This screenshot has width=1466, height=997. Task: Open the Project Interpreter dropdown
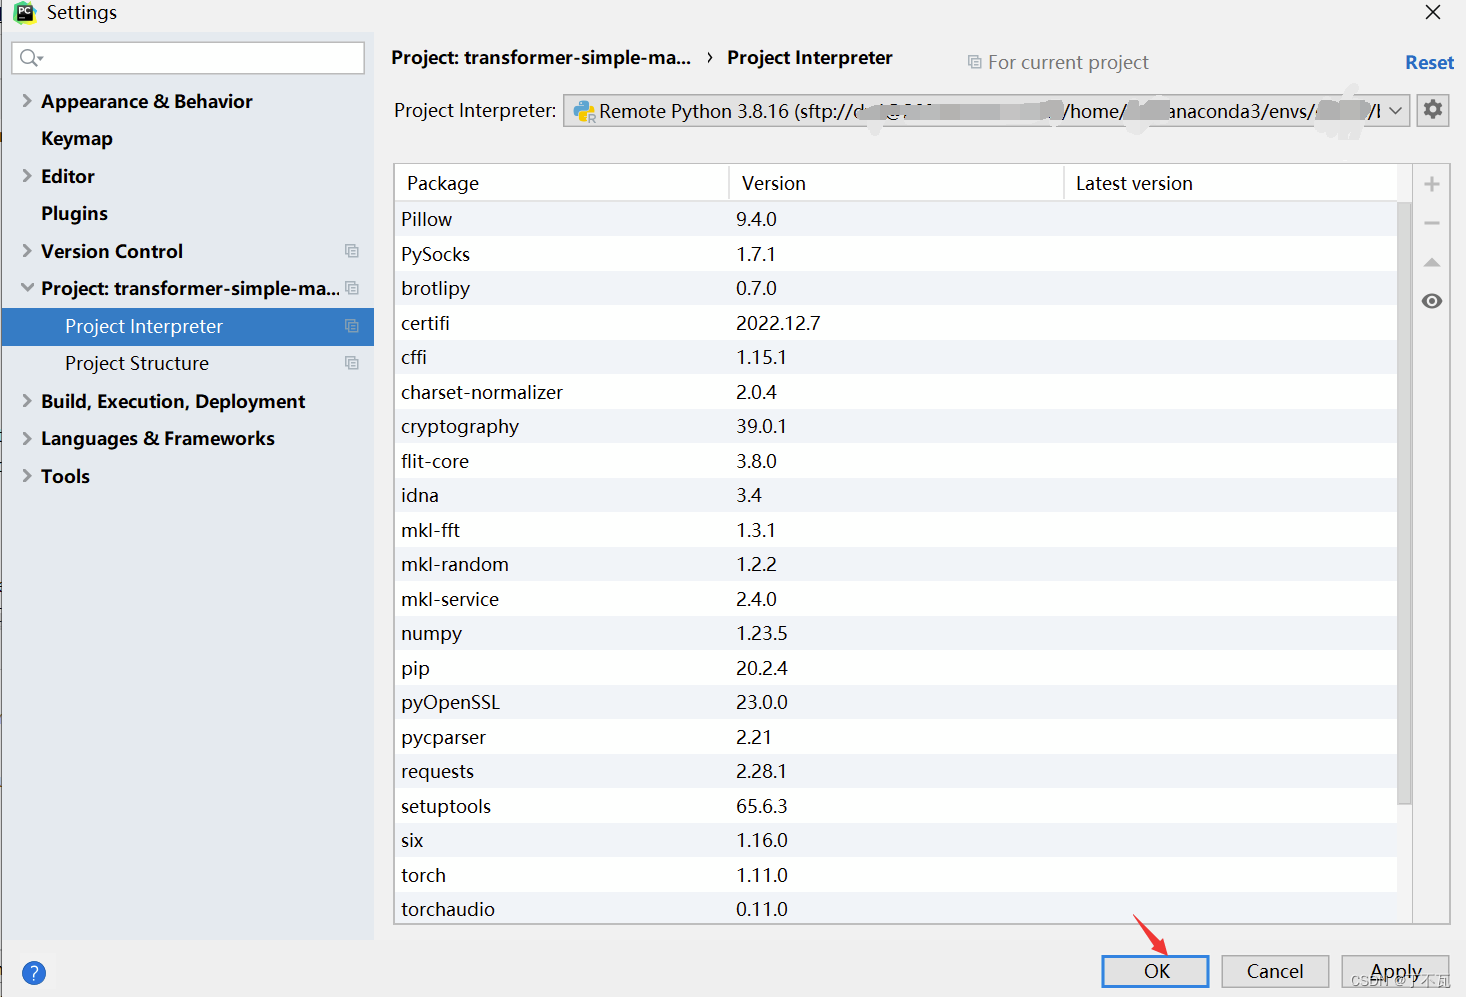click(1396, 111)
